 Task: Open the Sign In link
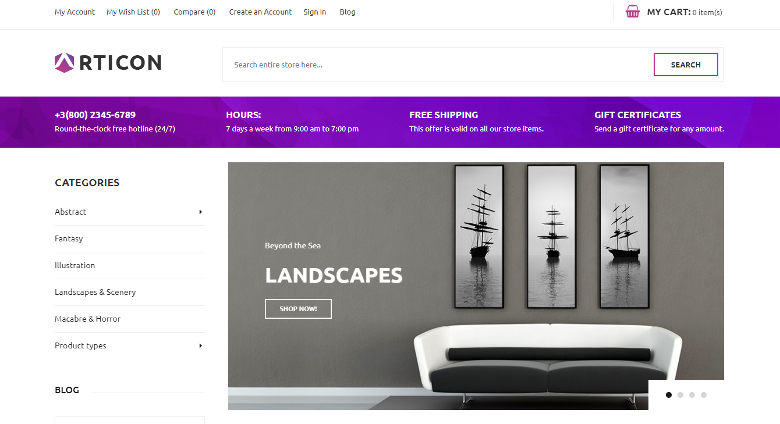(x=315, y=12)
